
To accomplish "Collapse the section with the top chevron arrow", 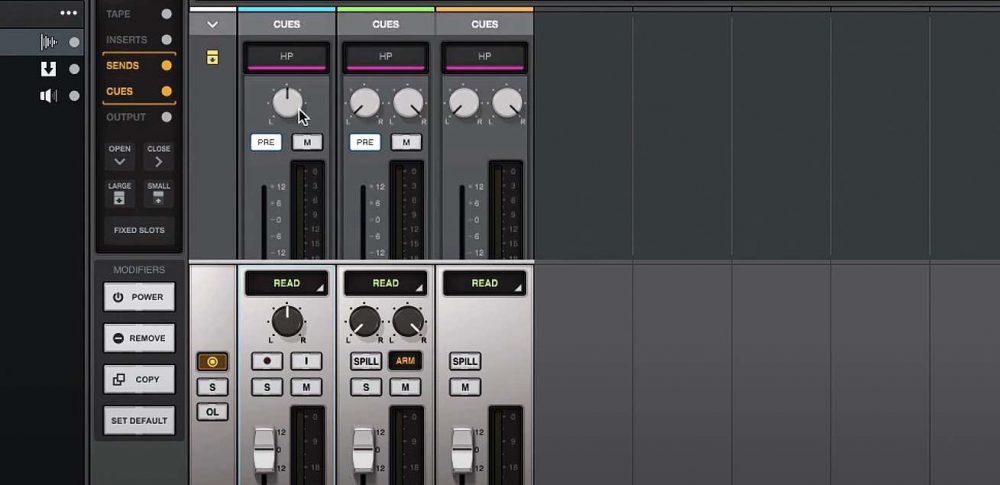I will pos(213,23).
